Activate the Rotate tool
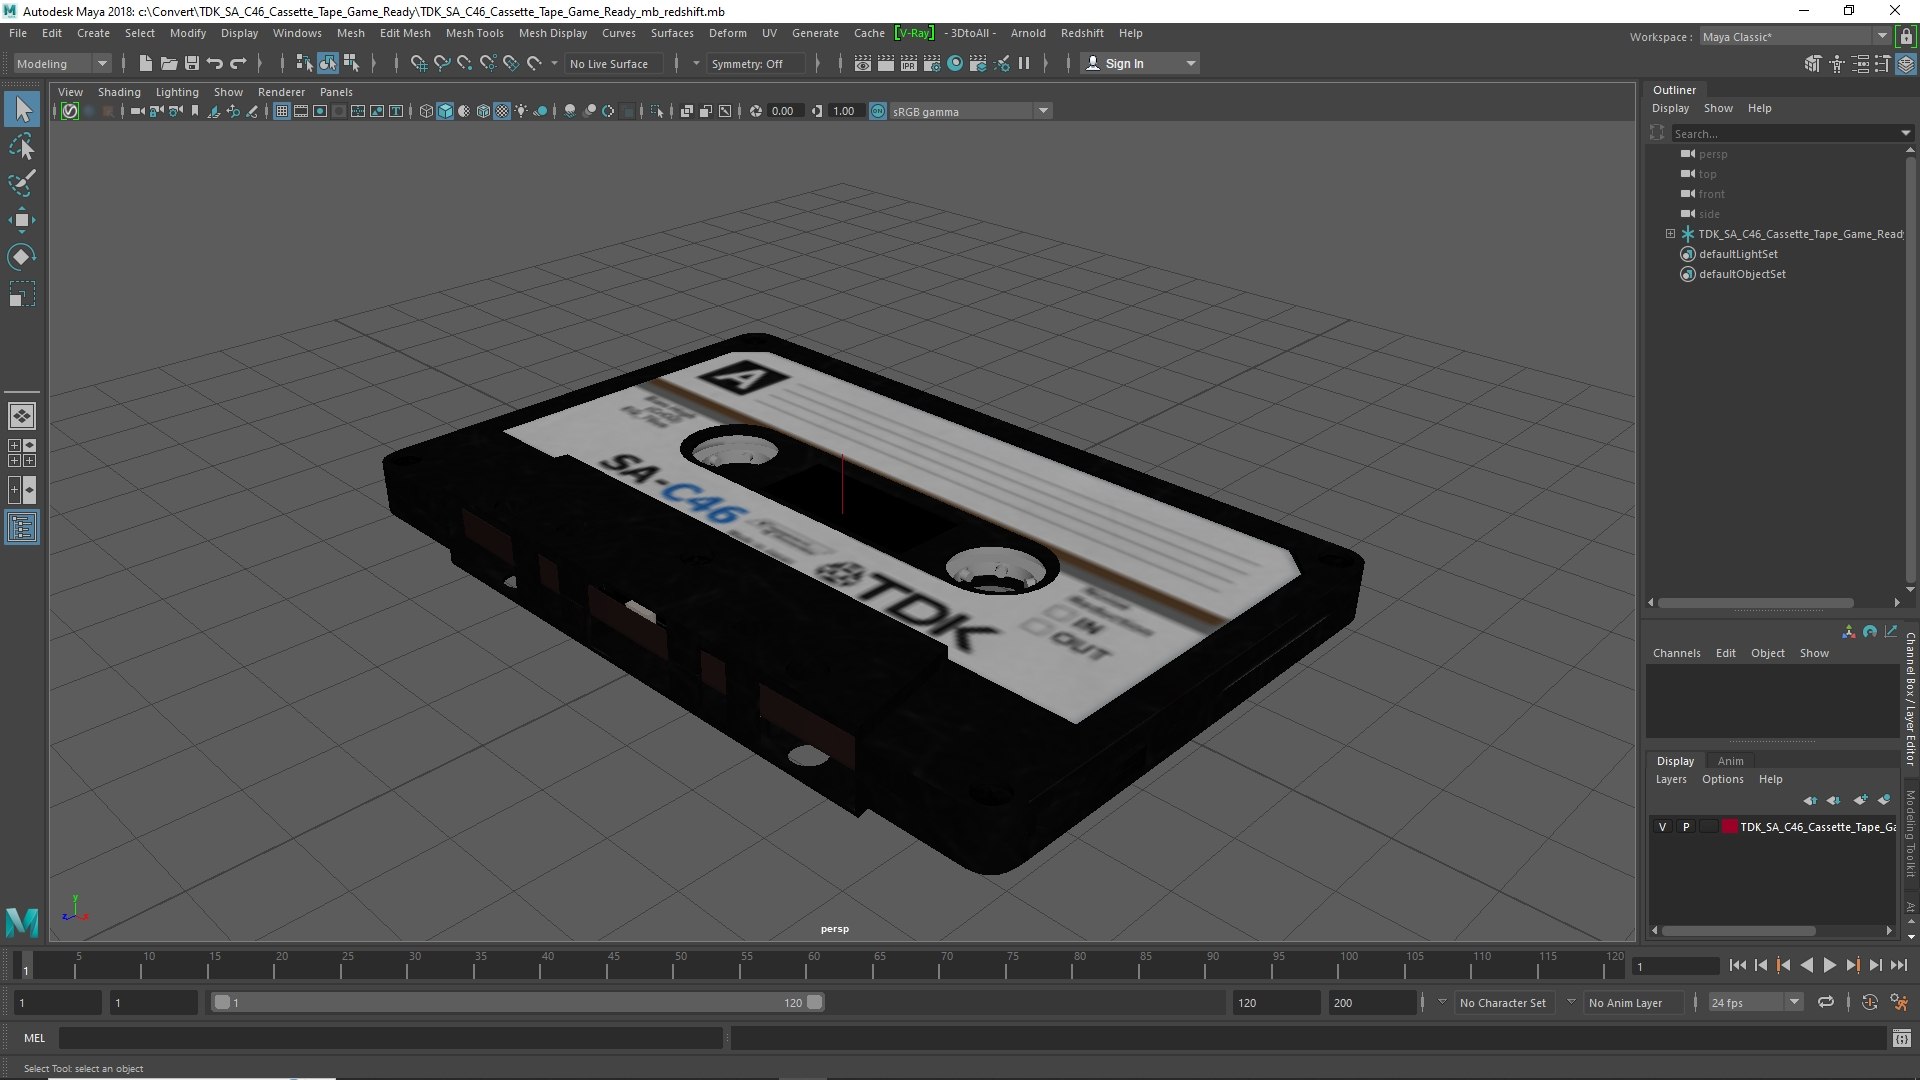The width and height of the screenshot is (1920, 1080). pyautogui.click(x=22, y=257)
